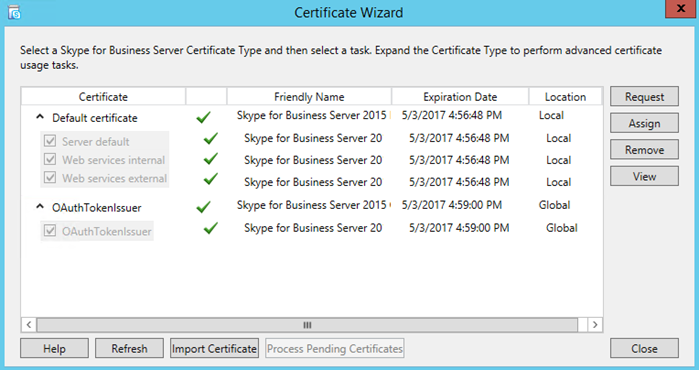Sort by the Friendly Name column header
Screen dimensions: 699x370
[x=309, y=97]
